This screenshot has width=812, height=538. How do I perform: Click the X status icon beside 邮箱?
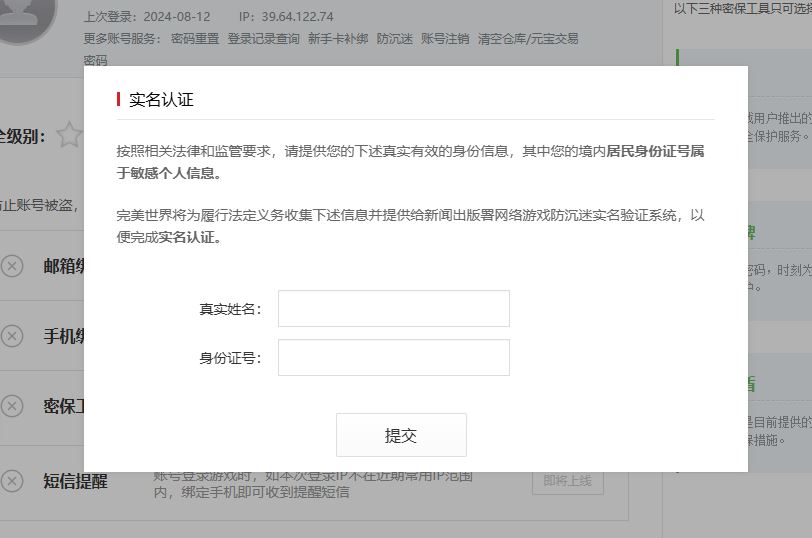(12, 266)
